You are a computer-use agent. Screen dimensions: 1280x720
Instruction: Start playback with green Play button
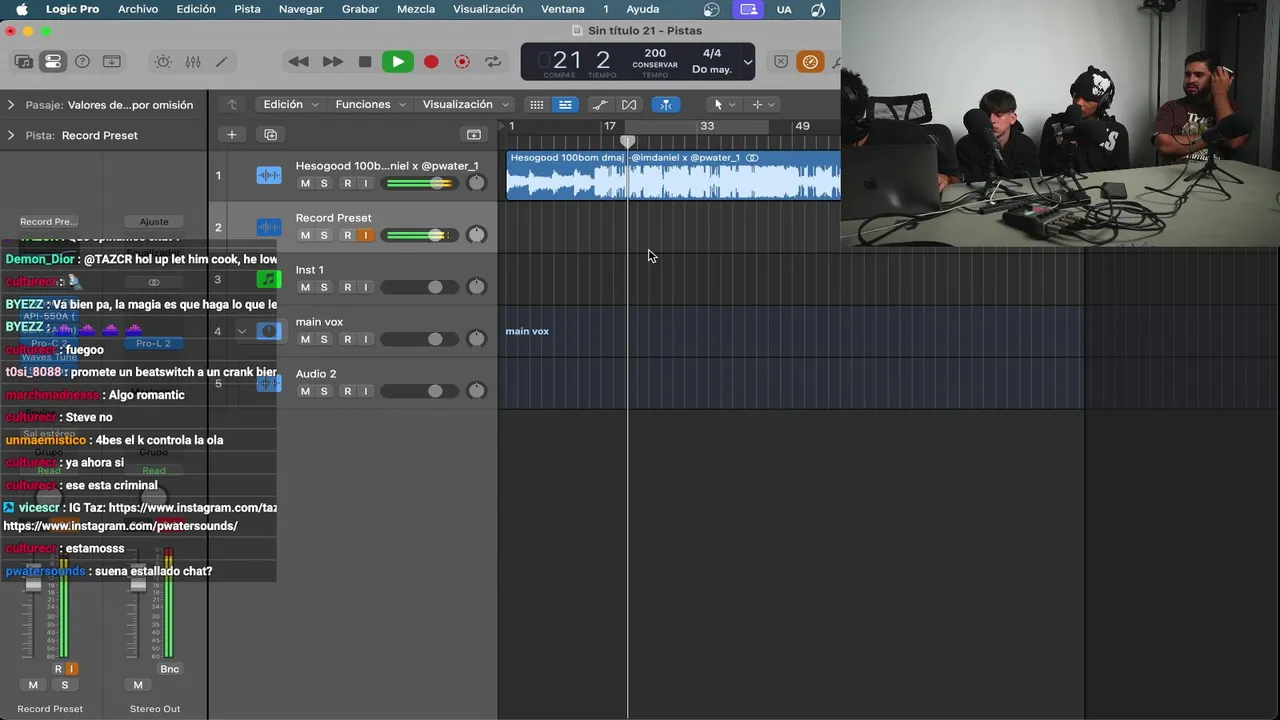pos(397,62)
